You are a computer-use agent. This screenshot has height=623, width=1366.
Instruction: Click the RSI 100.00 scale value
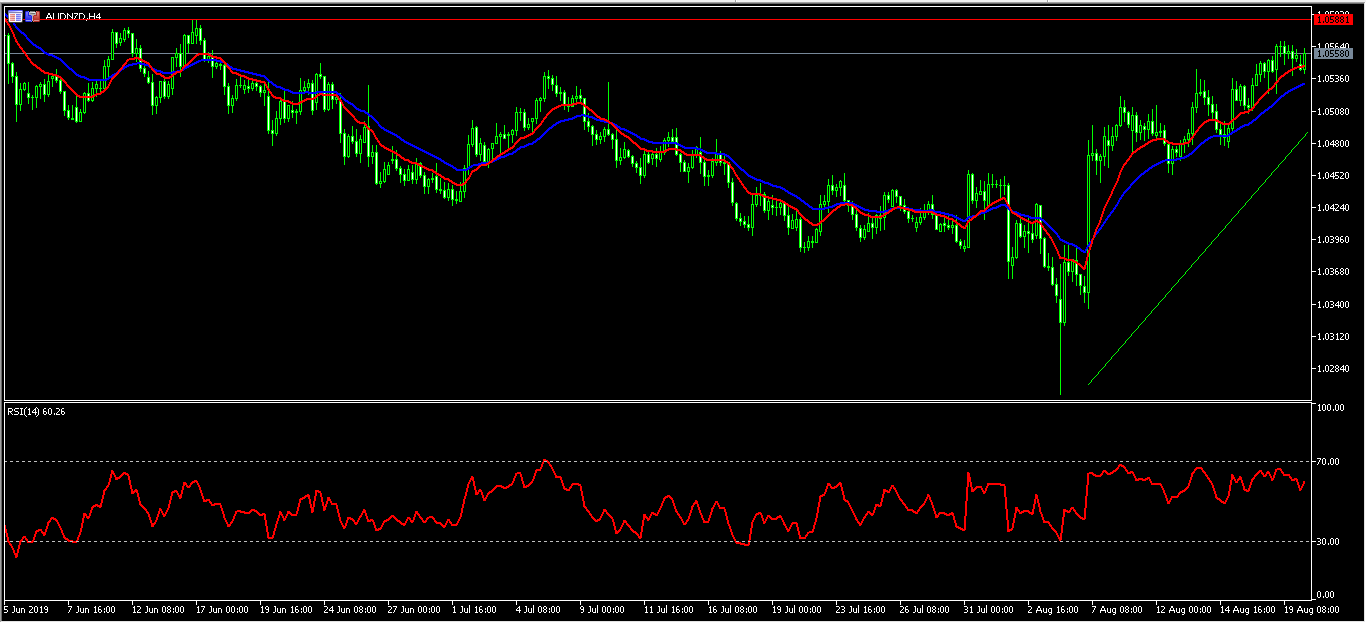tap(1330, 408)
